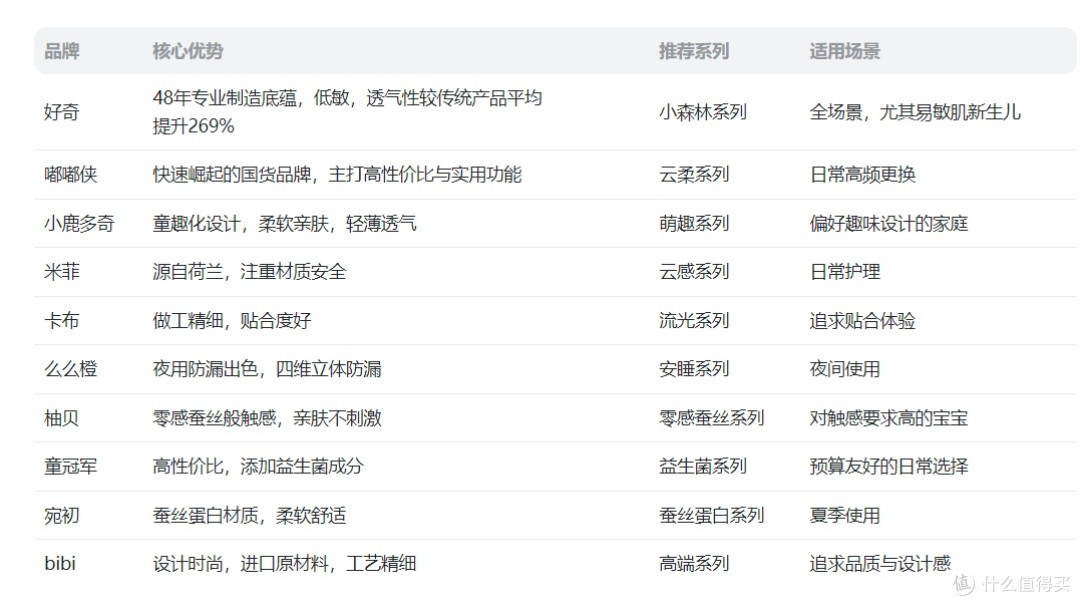The image size is (1080, 606).
Task: Click series cell 云感系列
Action: point(694,271)
